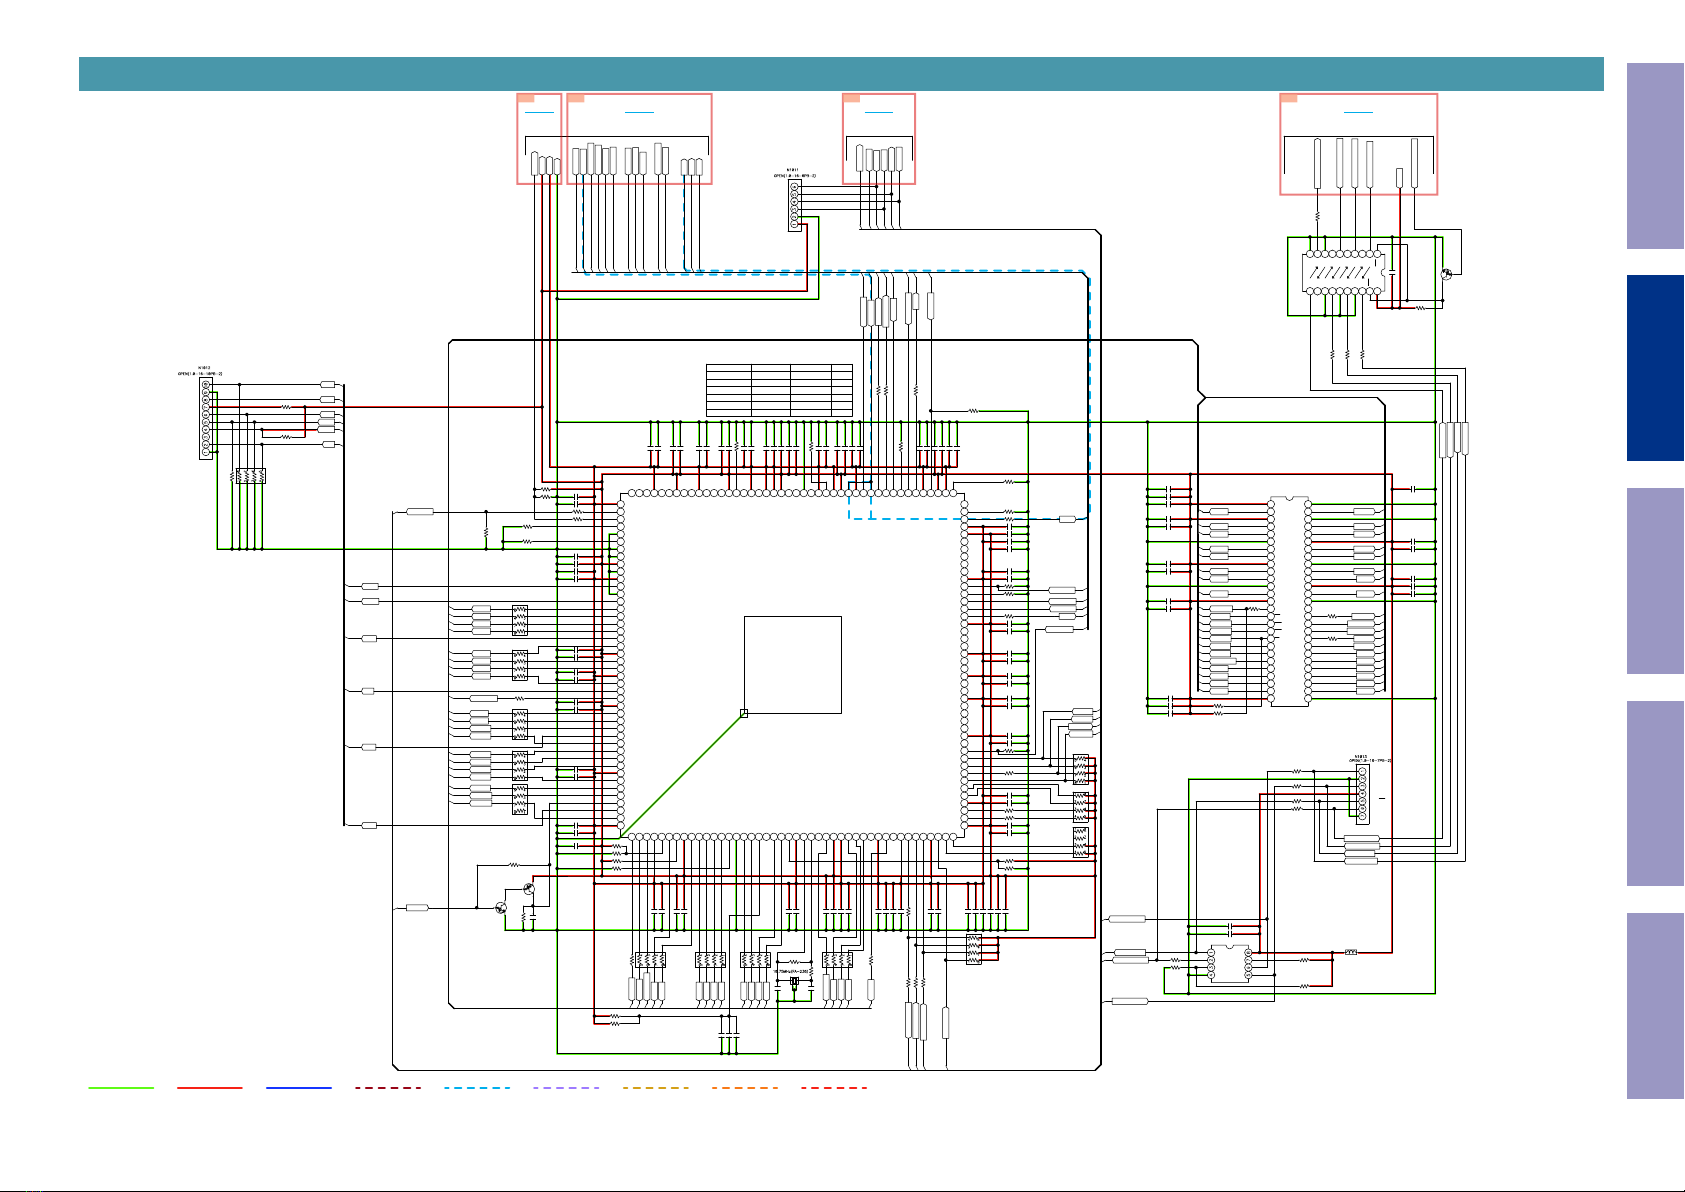Click the N1012 ten-pin connector symbol
1685x1192 pixels.
[x=206, y=418]
